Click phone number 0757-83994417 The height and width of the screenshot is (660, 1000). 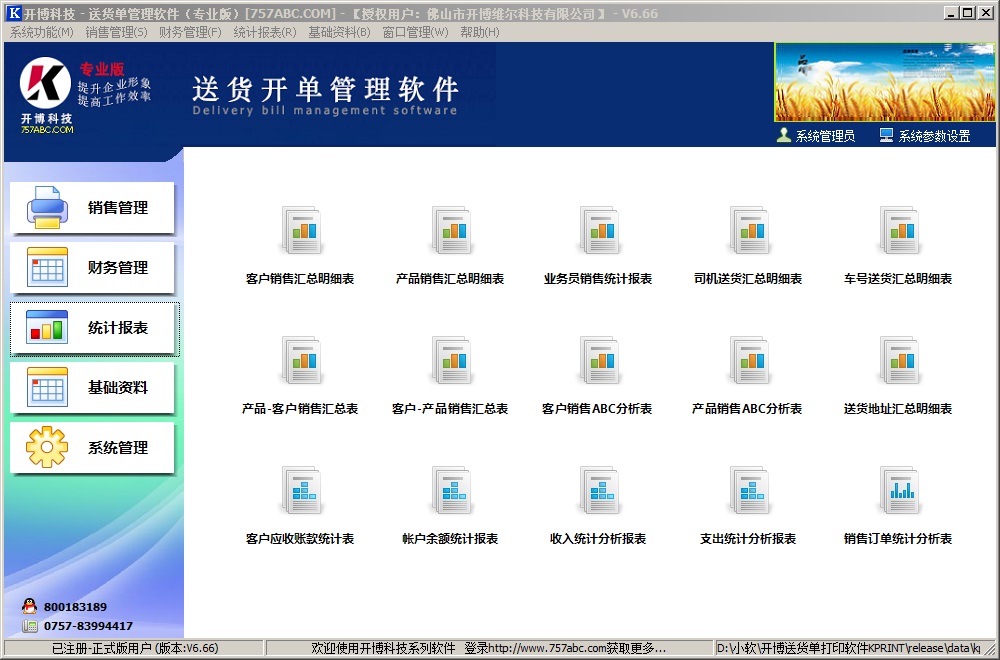(88, 626)
